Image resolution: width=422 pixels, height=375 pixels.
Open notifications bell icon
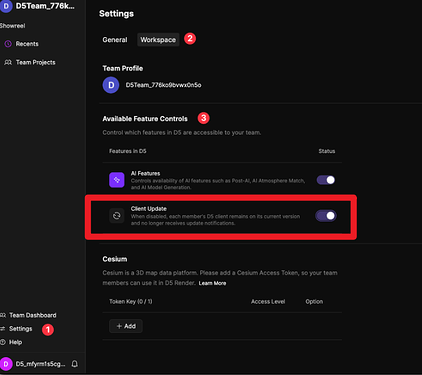[75, 364]
